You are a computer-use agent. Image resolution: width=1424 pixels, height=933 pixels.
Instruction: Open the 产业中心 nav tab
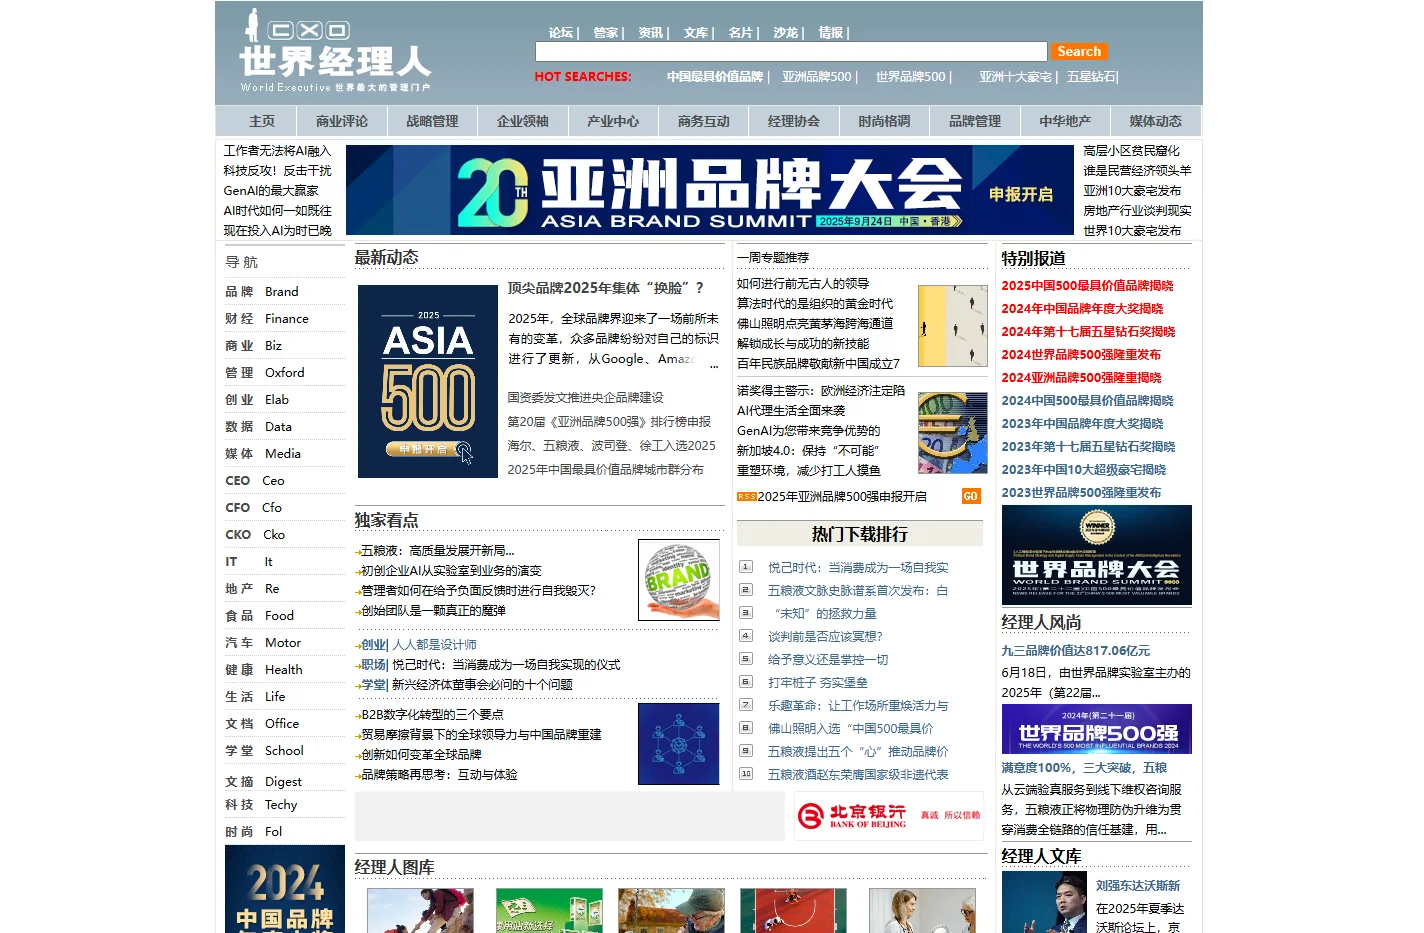(613, 121)
